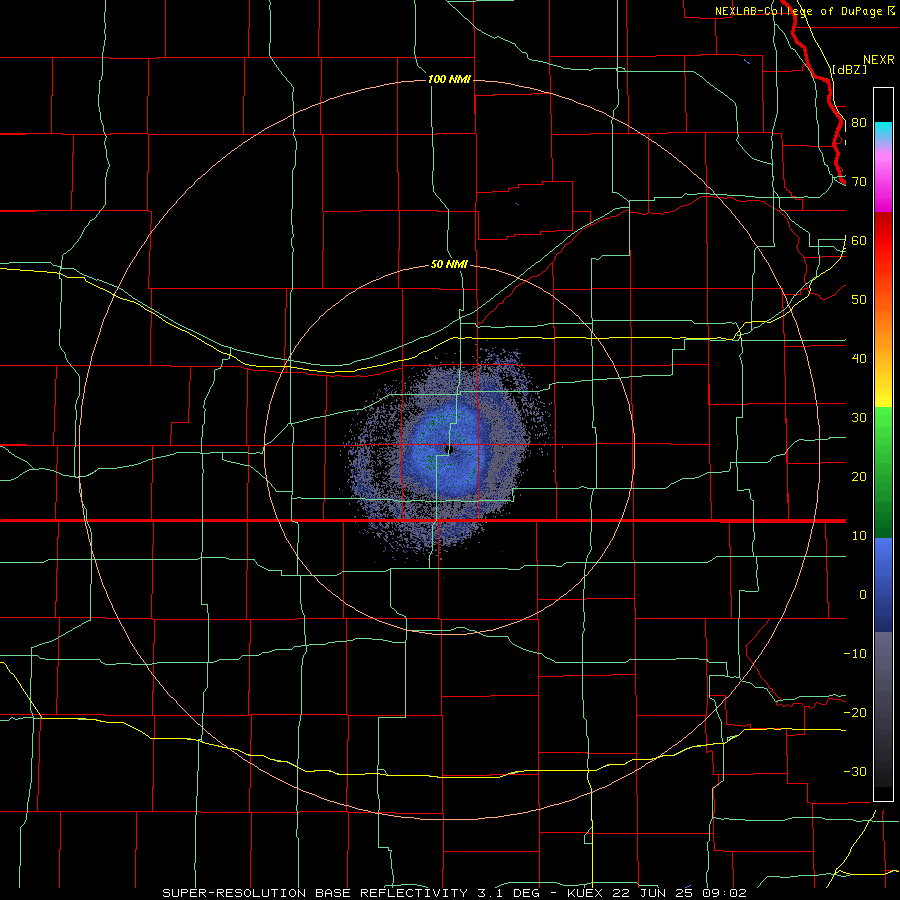Screen dimensions: 900x900
Task: Click the 30 value on the dBZ scale
Action: [859, 418]
